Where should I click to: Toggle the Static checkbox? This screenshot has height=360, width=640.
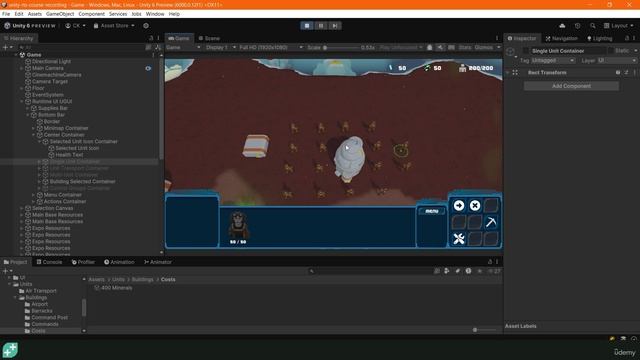click(x=611, y=51)
